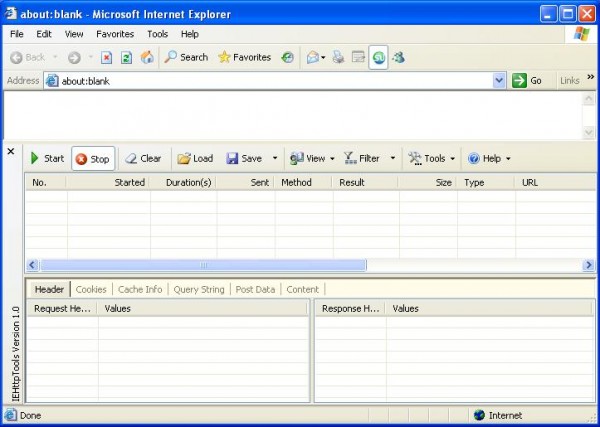This screenshot has width=600, height=427.
Task: Close the IEHttpTools panel with X
Action: click(x=11, y=152)
